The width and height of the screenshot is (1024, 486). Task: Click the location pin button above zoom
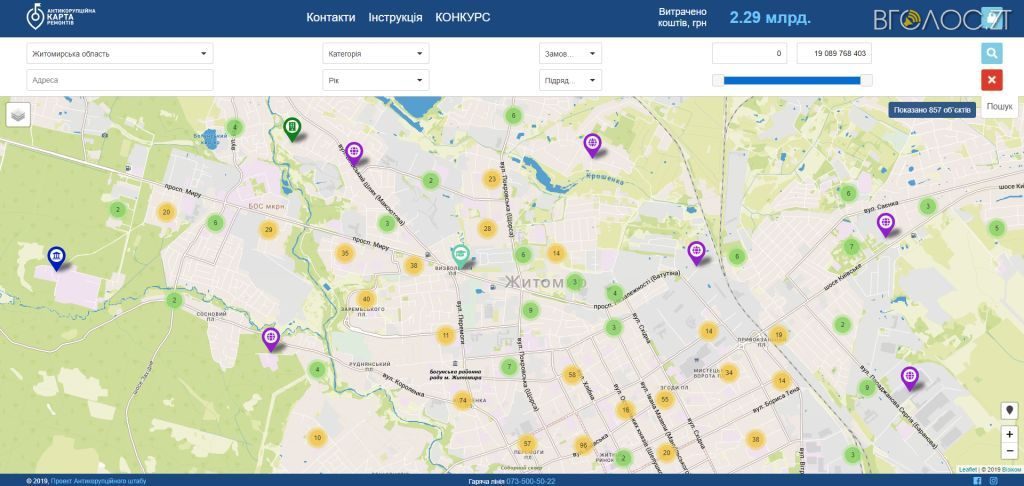pyautogui.click(x=1010, y=410)
